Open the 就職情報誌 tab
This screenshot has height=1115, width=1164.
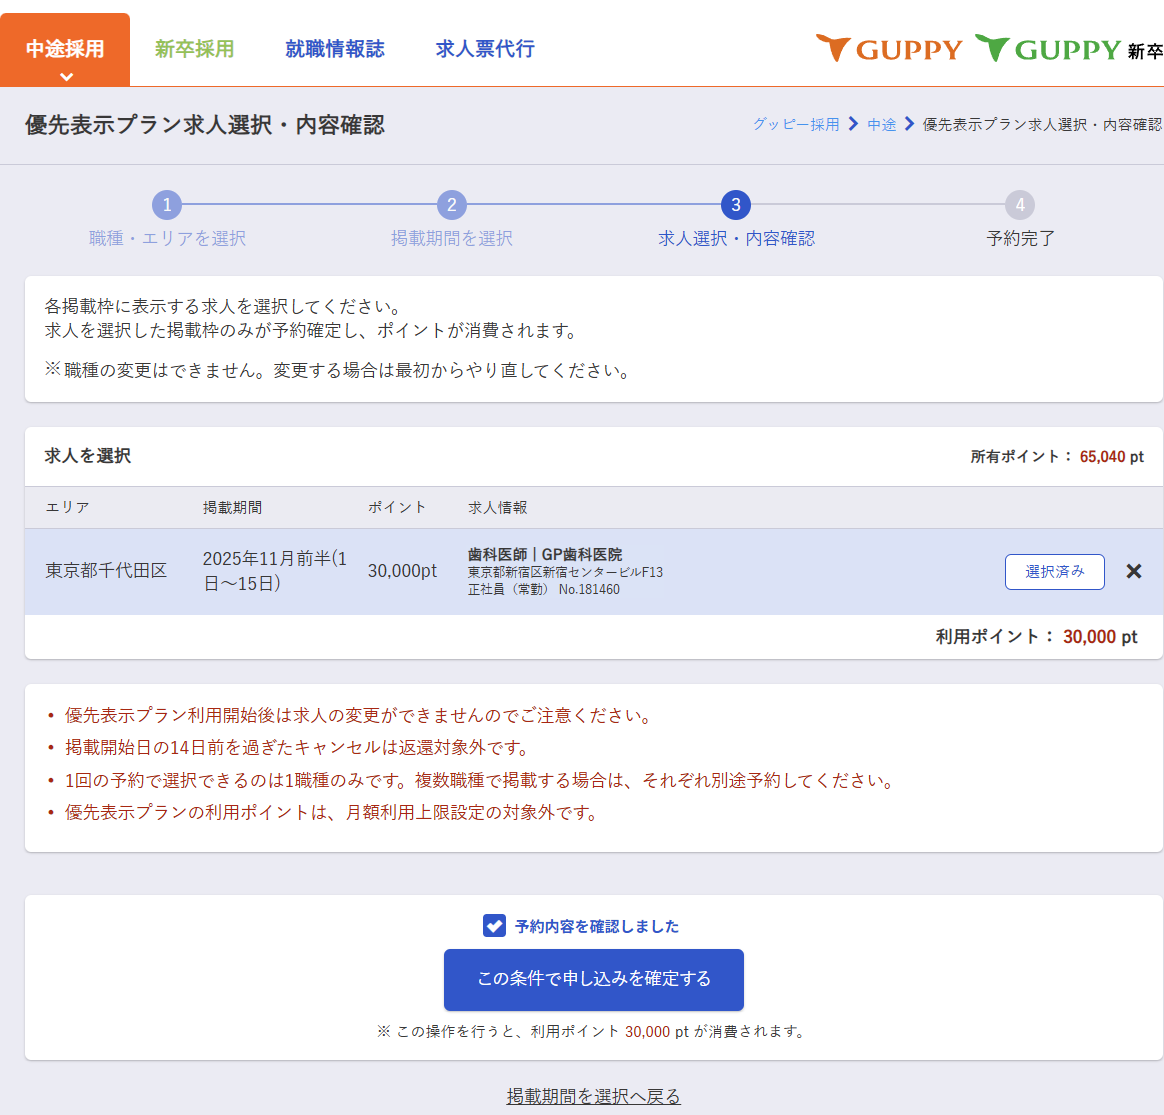(x=334, y=49)
